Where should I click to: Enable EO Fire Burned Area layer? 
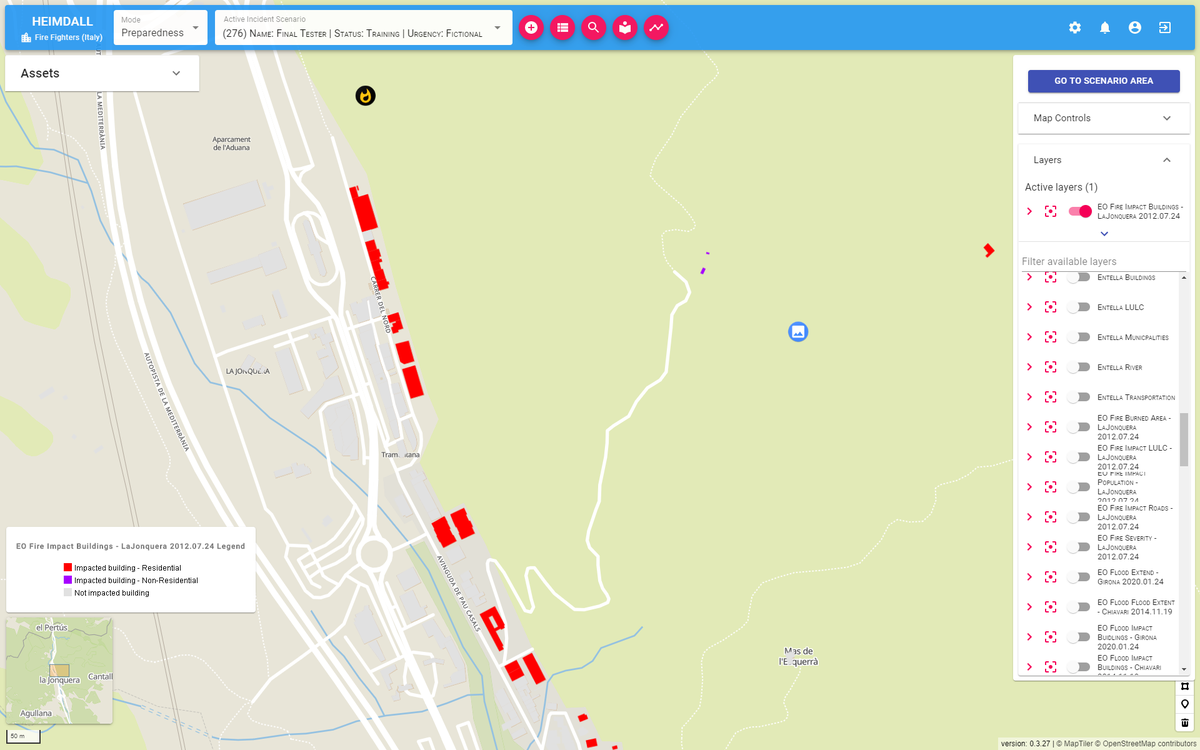pyautogui.click(x=1078, y=427)
